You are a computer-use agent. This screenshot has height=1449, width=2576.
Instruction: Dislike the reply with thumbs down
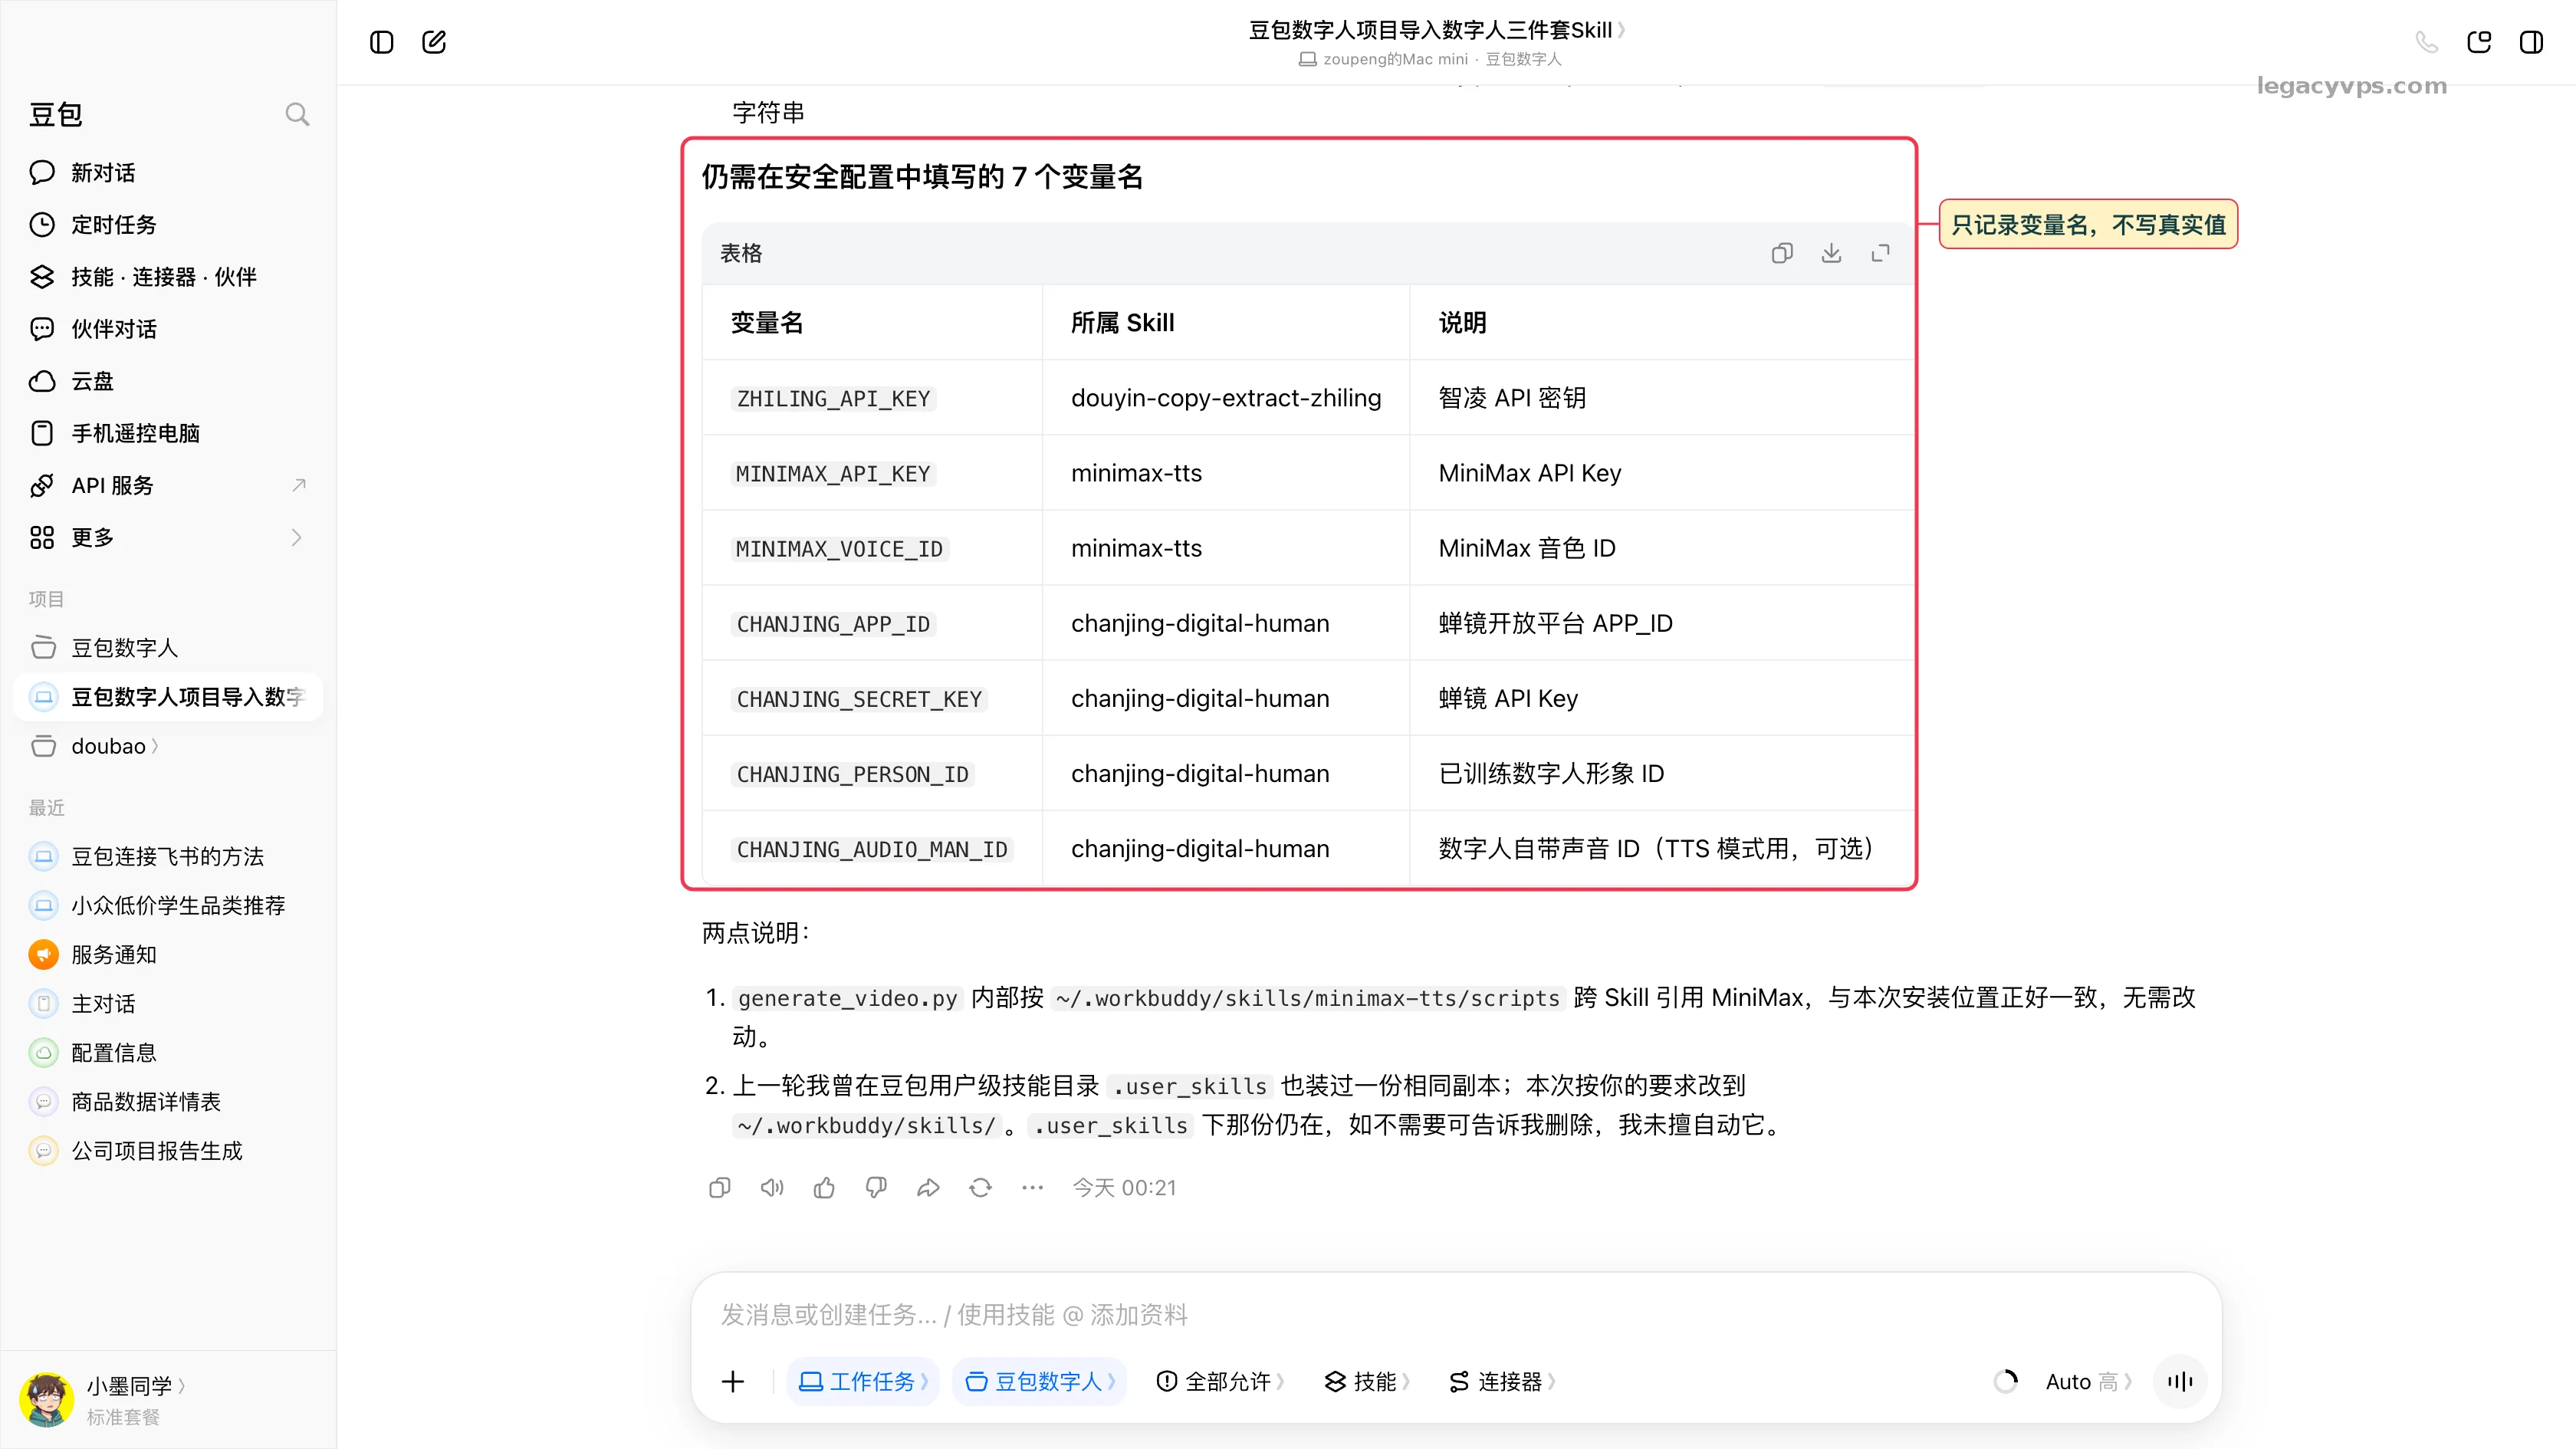pyautogui.click(x=876, y=1187)
